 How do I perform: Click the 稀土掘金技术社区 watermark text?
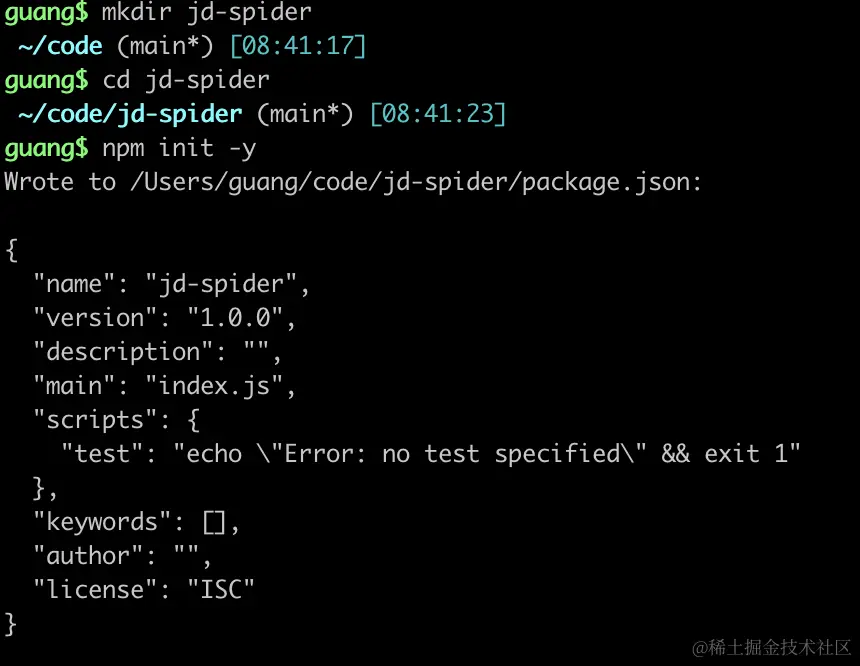click(x=779, y=647)
